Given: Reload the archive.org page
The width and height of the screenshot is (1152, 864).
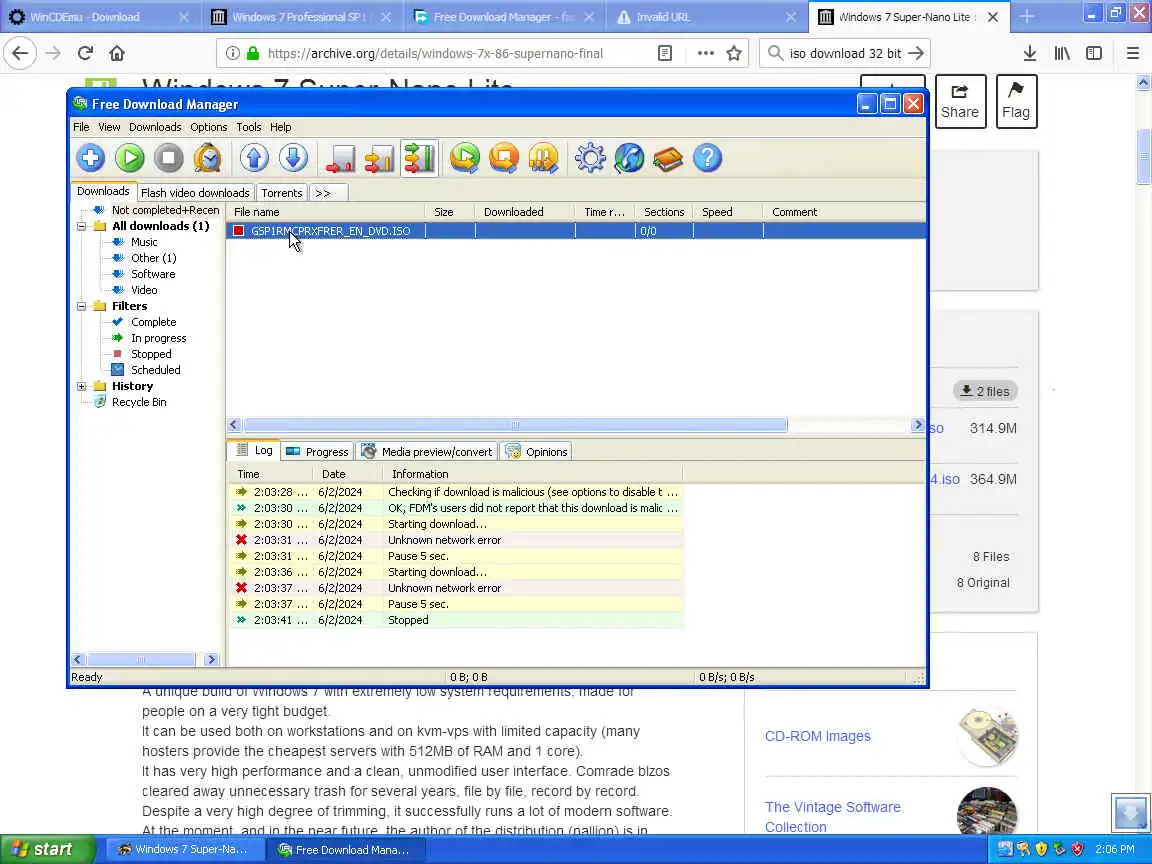Looking at the screenshot, I should 85,53.
